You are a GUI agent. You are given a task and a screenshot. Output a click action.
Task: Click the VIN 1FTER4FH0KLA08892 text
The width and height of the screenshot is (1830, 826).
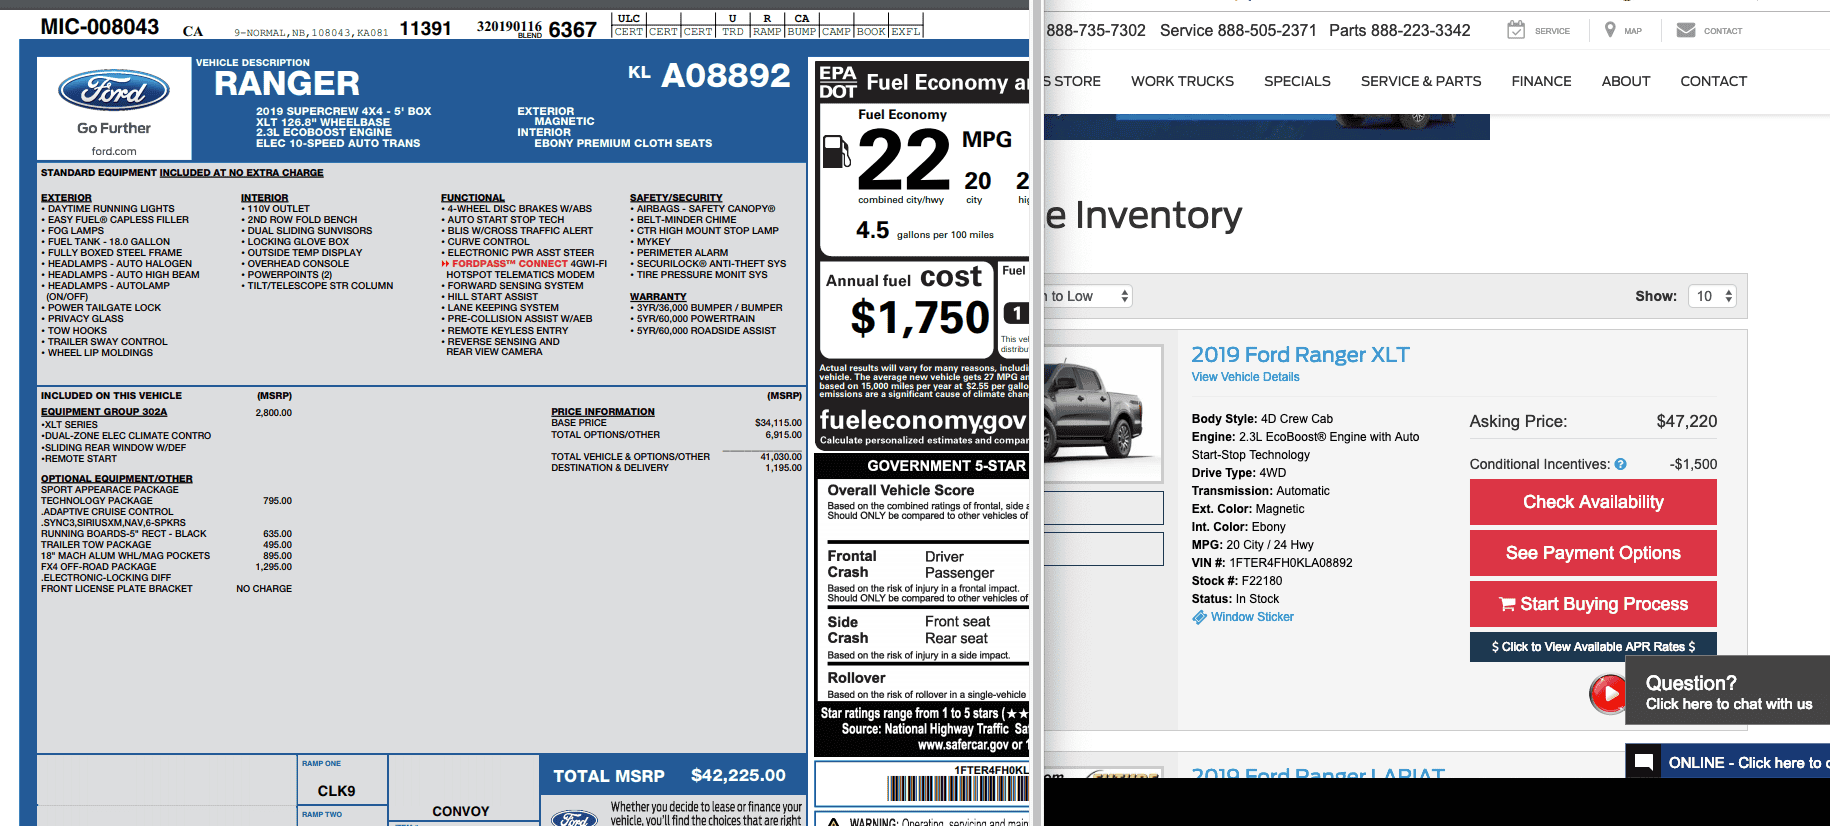click(1272, 563)
